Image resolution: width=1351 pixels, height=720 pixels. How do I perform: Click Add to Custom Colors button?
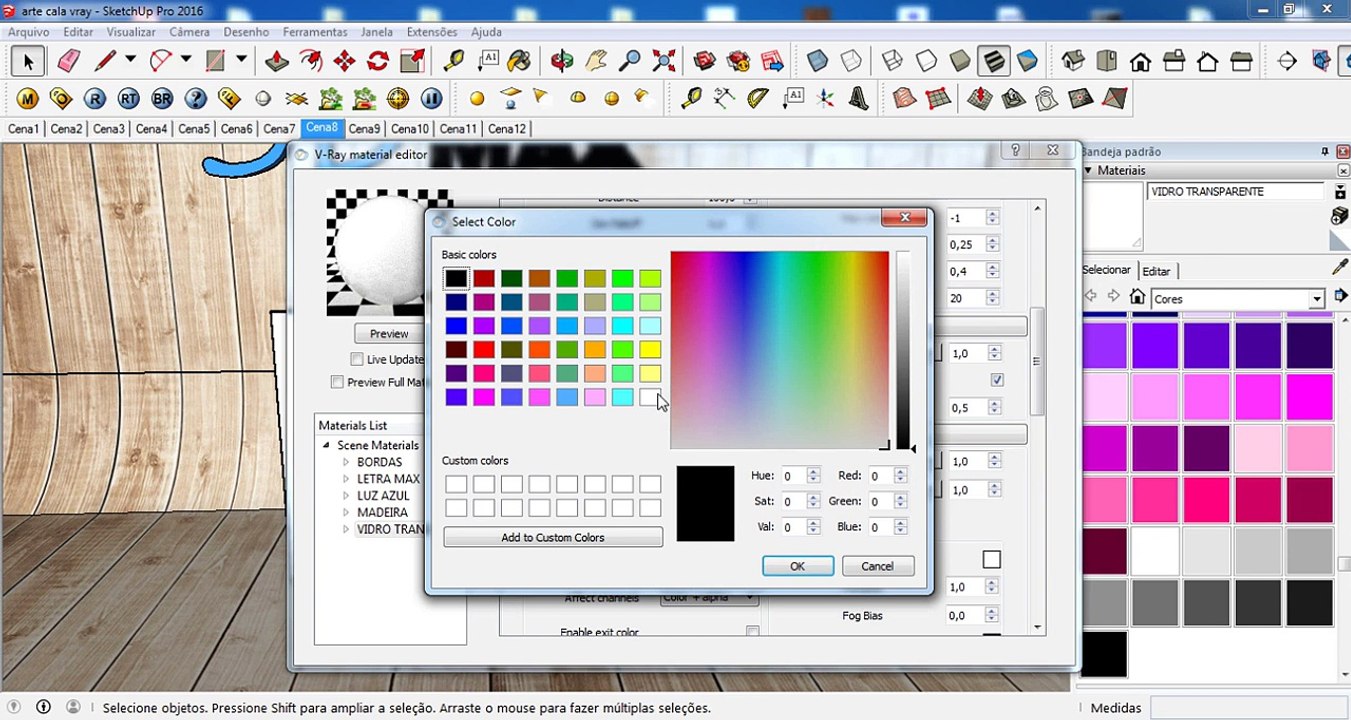tap(553, 537)
